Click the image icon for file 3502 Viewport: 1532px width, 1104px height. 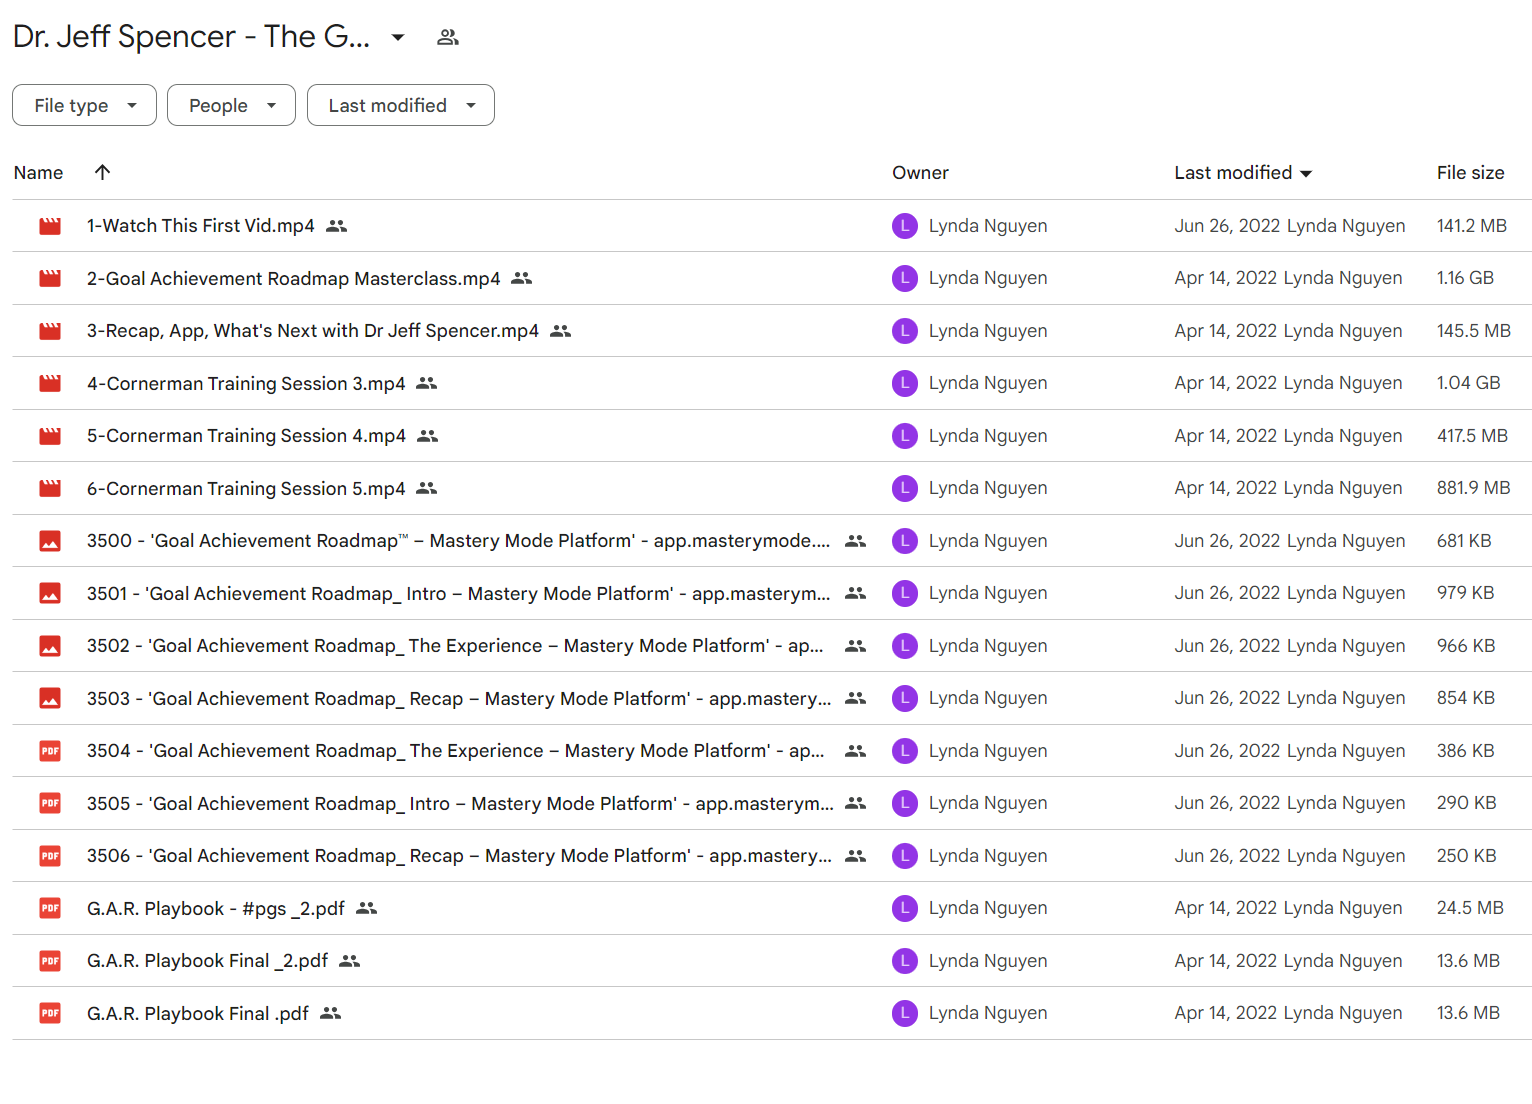point(50,646)
